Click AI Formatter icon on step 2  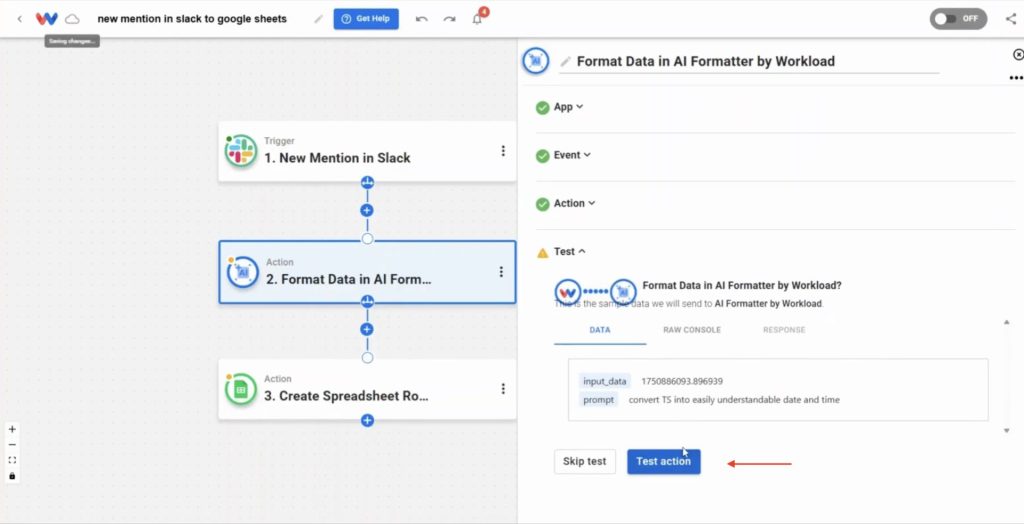[243, 272]
